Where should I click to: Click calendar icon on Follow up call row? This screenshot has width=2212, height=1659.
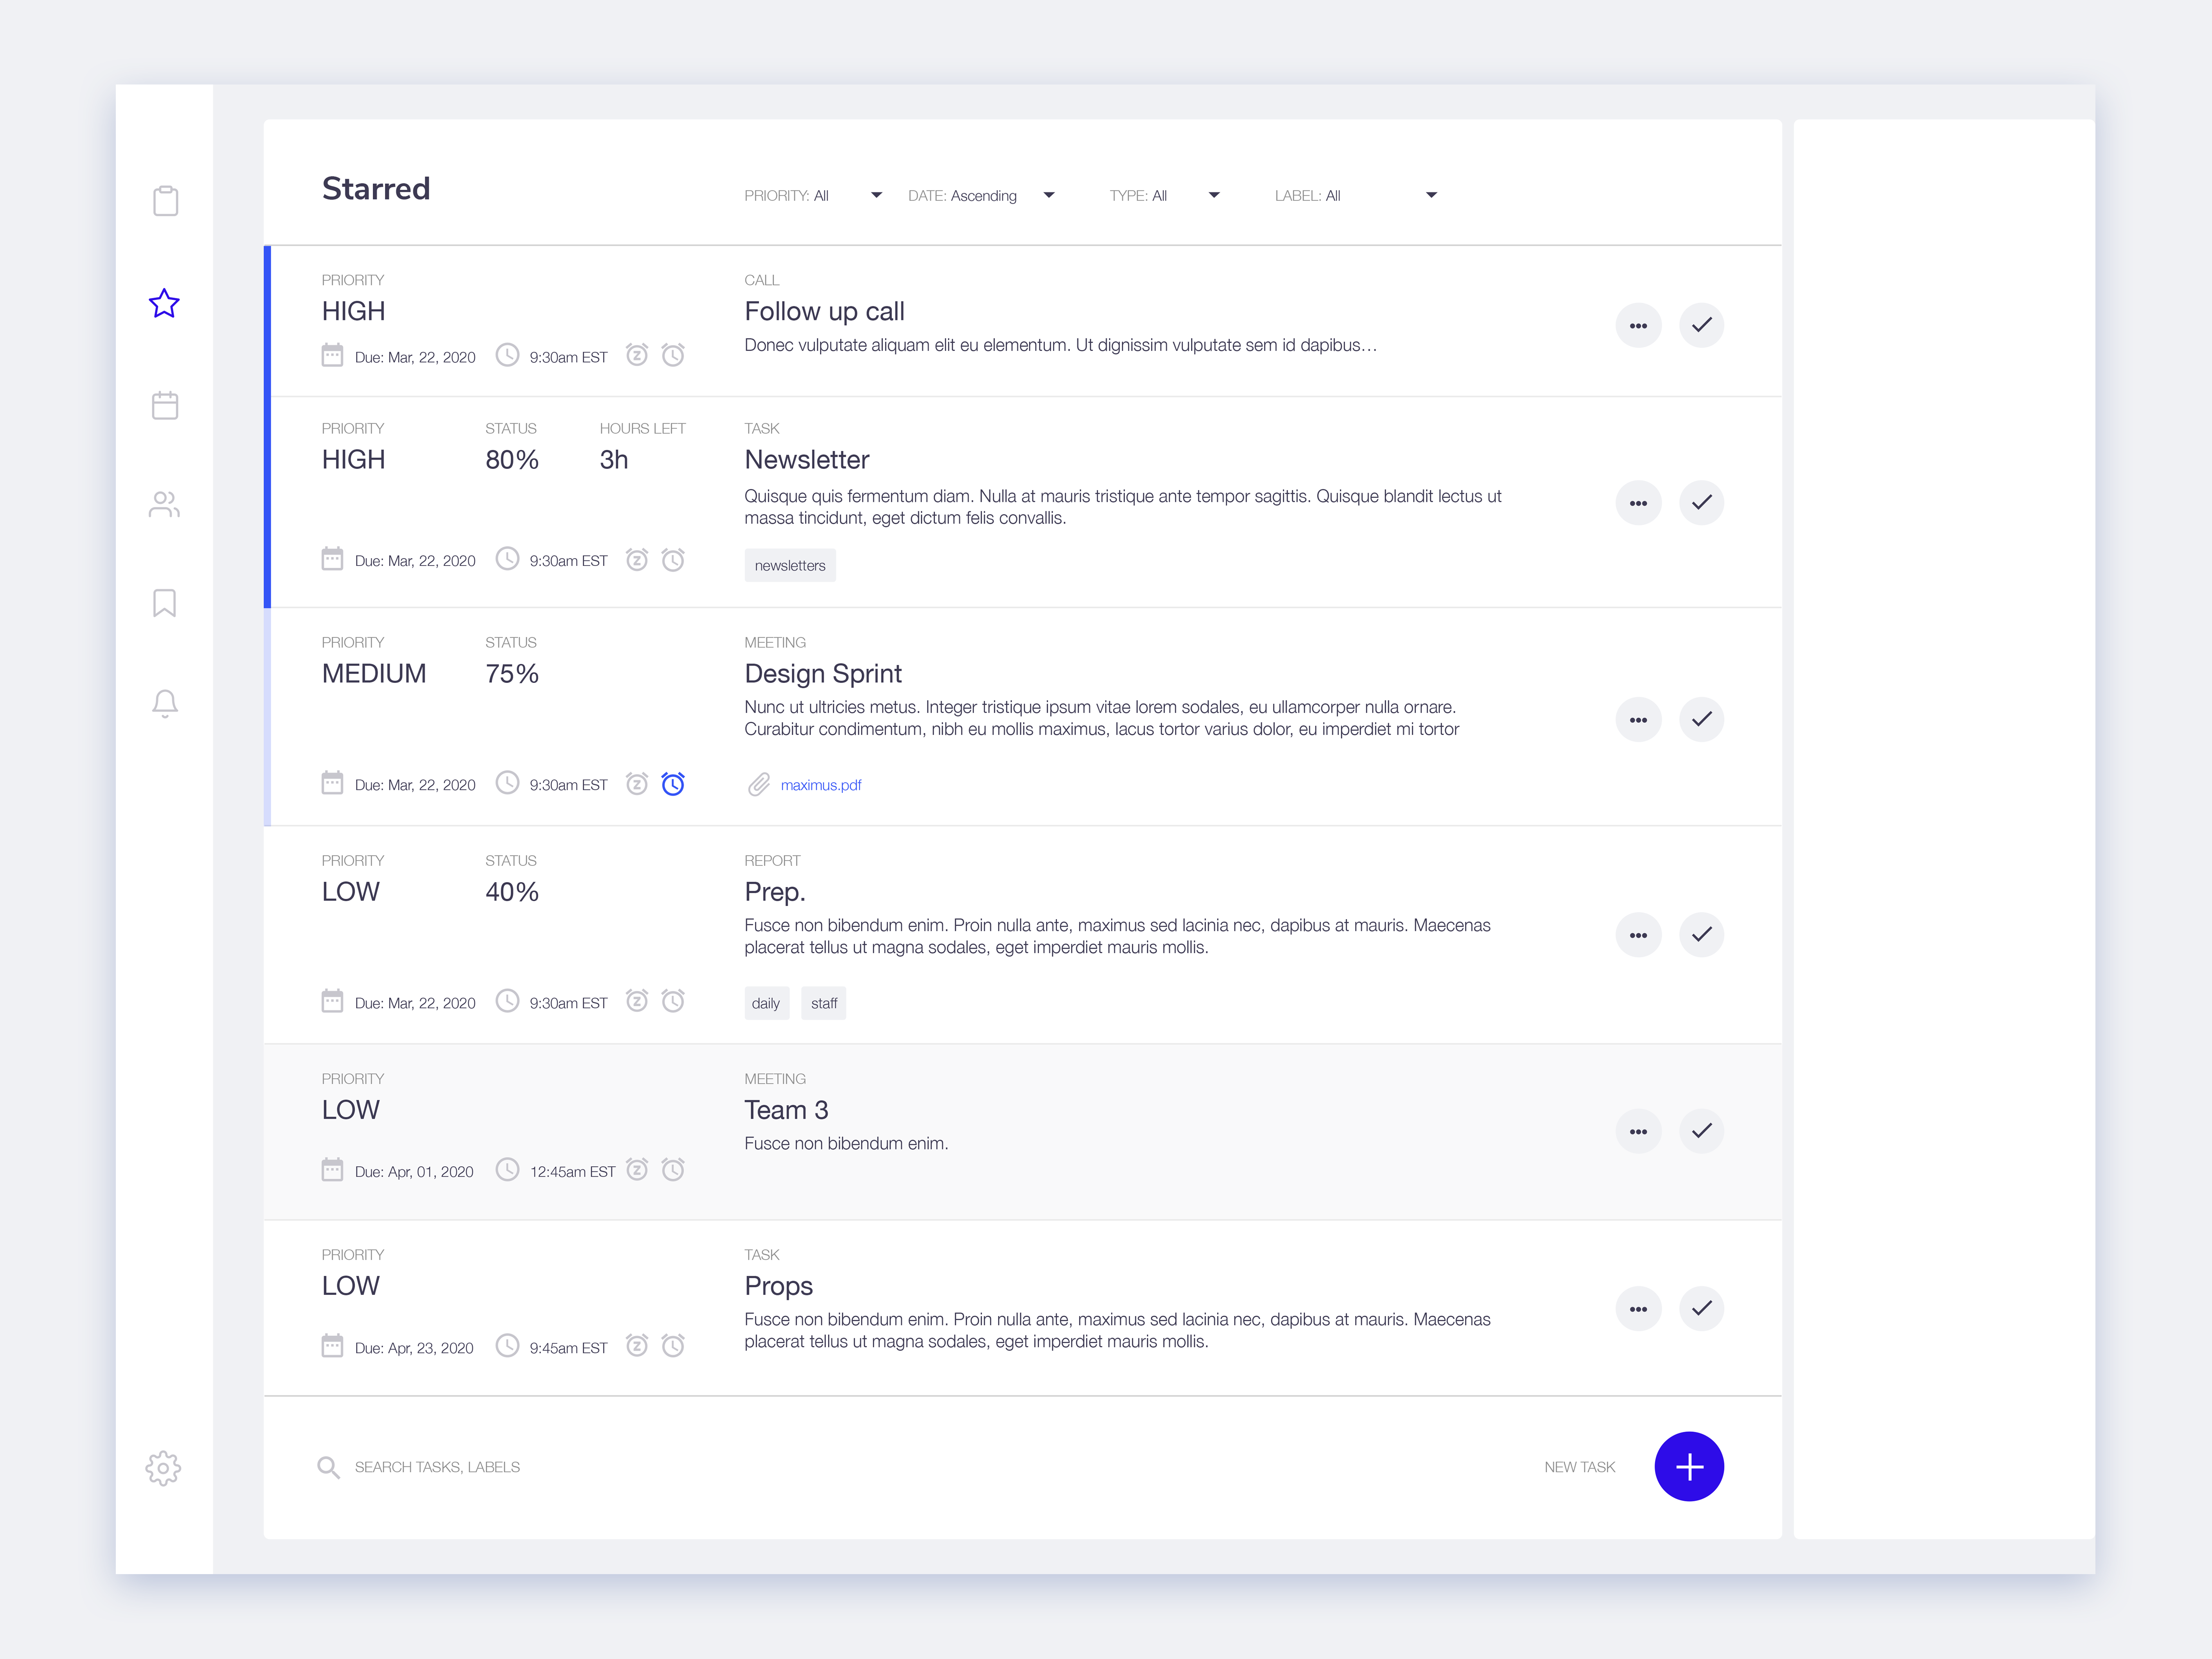coord(332,355)
